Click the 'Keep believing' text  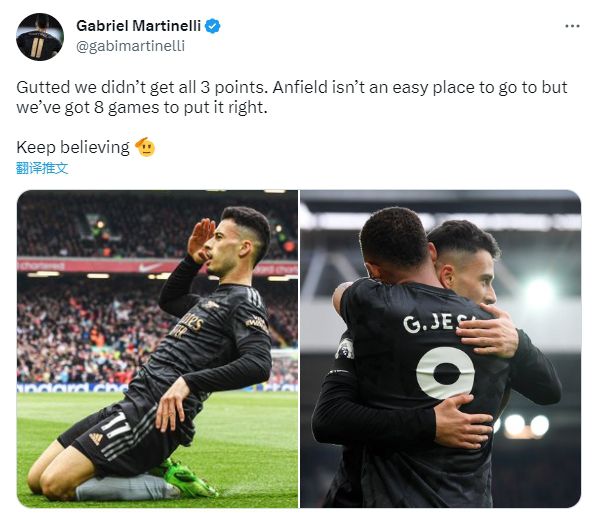click(x=73, y=147)
